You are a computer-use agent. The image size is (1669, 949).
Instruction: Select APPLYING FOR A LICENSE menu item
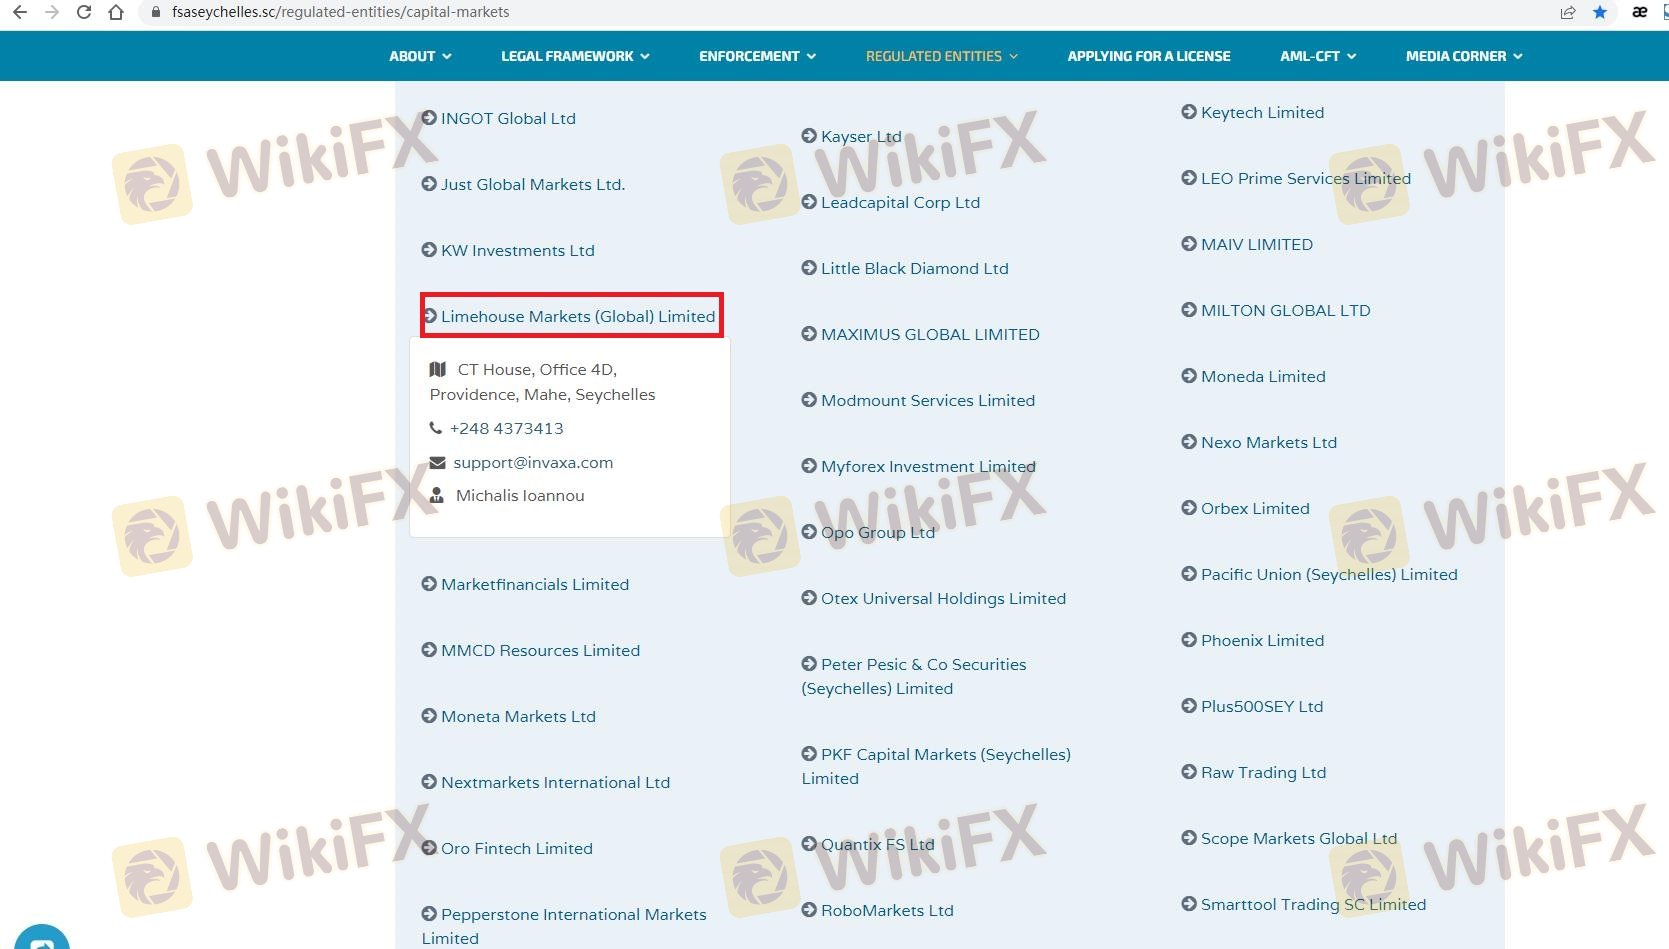[x=1148, y=56]
